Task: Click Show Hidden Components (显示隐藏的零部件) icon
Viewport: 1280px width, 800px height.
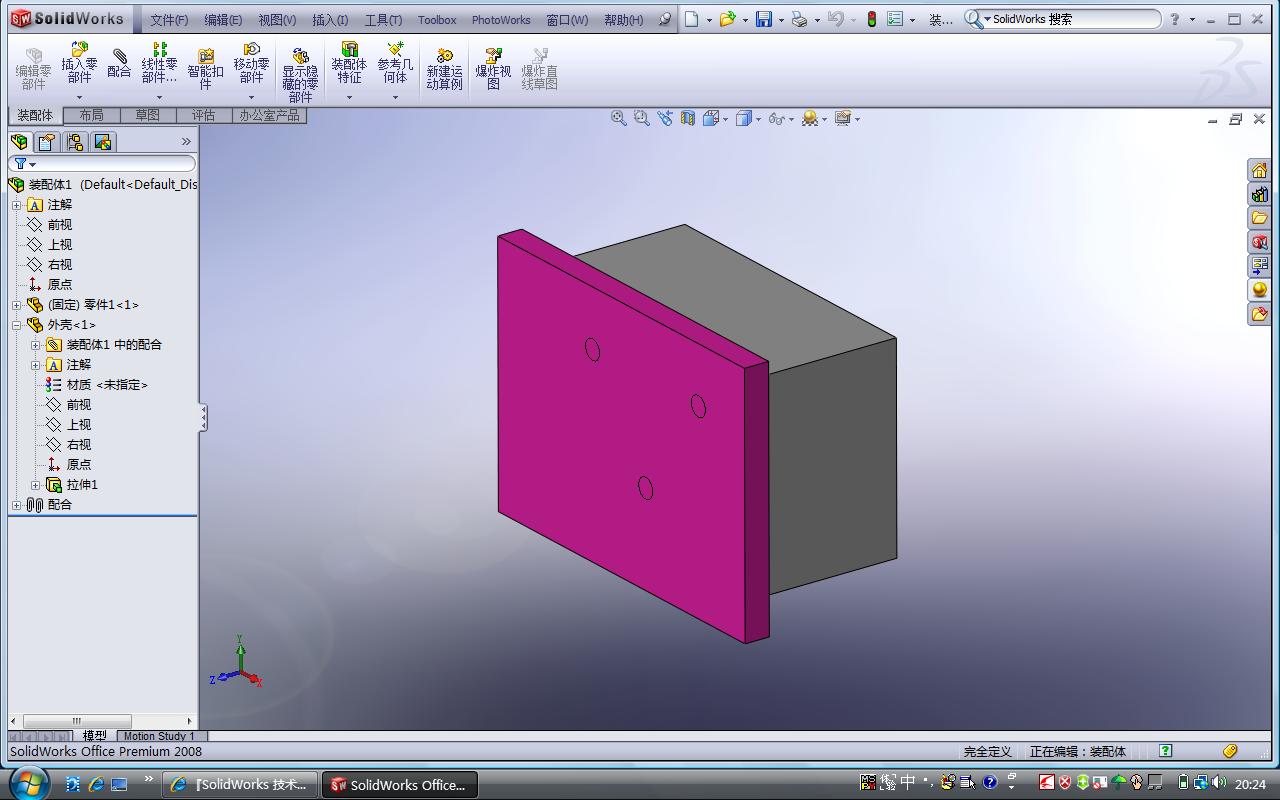Action: pyautogui.click(x=300, y=56)
